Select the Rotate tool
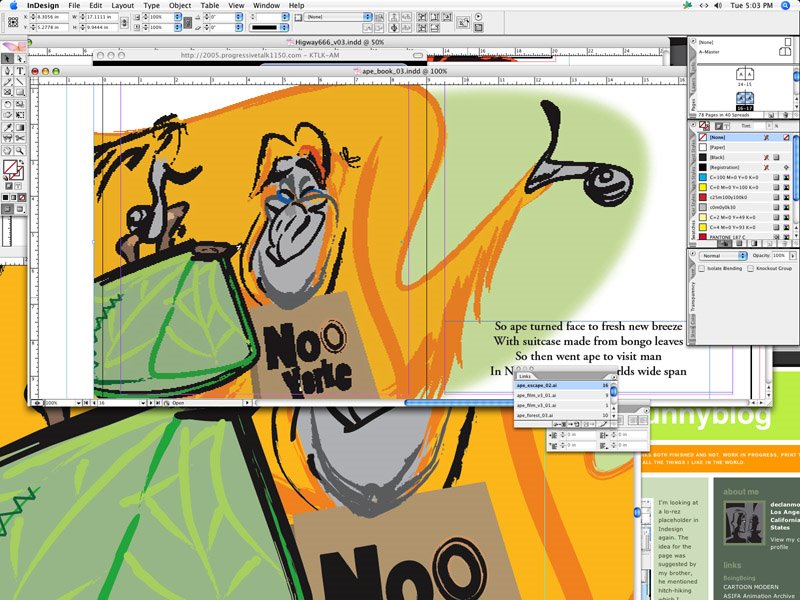Image resolution: width=800 pixels, height=600 pixels. tap(7, 104)
